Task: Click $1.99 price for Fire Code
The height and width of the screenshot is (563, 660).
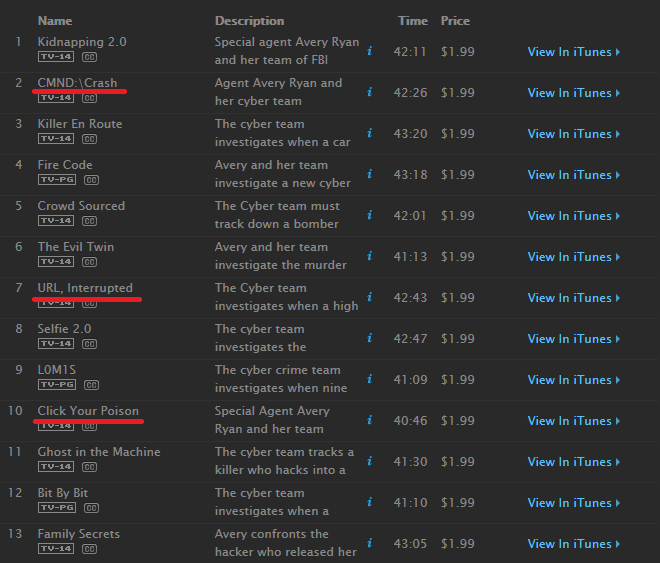Action: click(458, 175)
